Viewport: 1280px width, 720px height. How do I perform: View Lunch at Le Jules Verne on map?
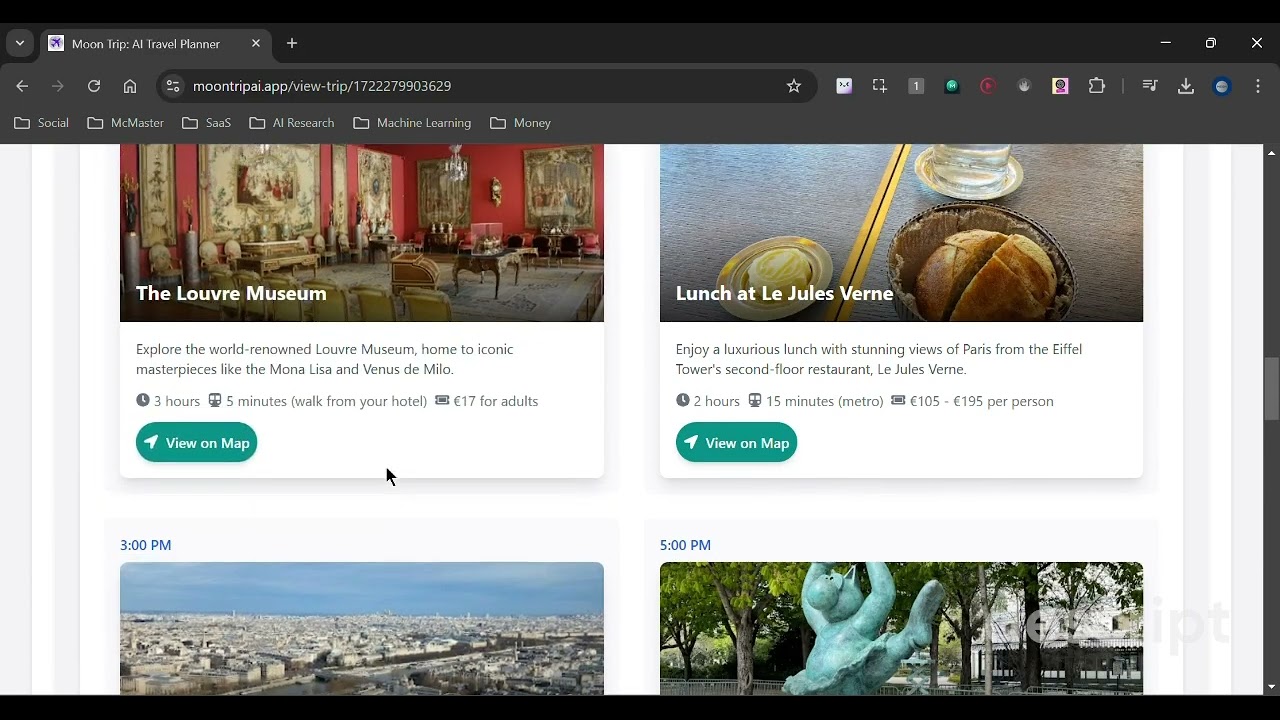point(736,443)
